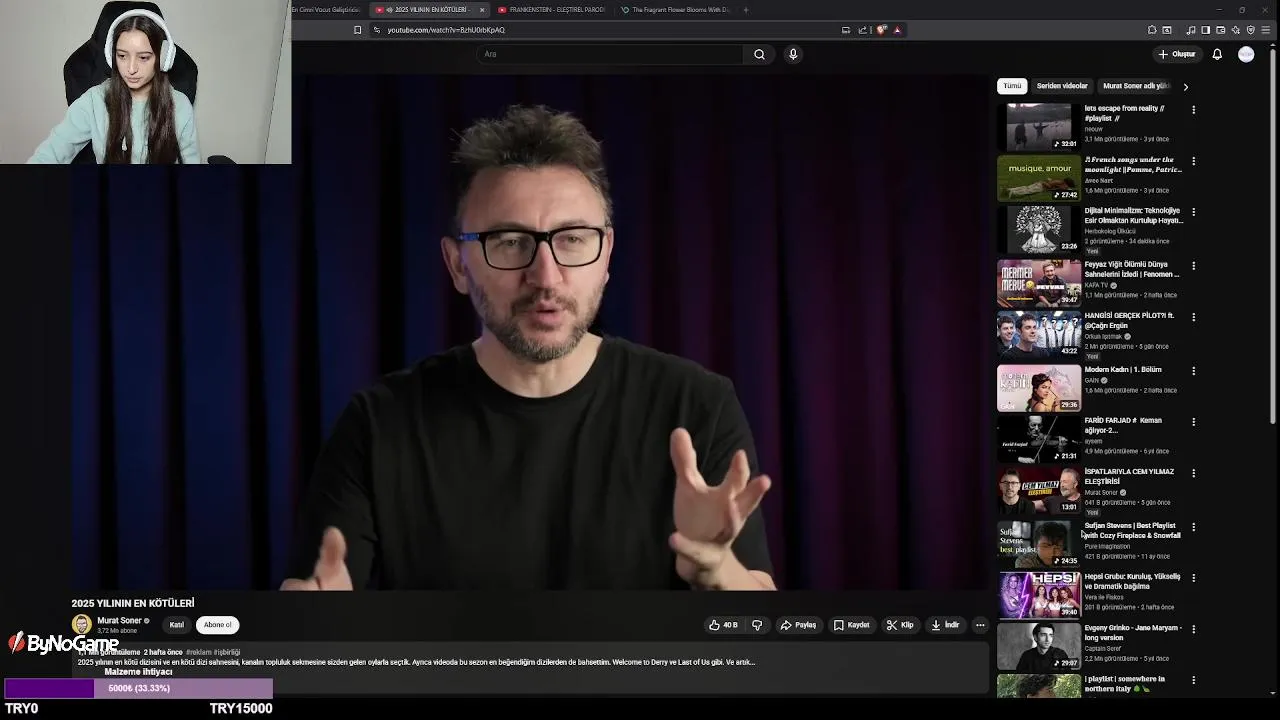Bookmark page icon in address bar
1280x720 pixels.
[x=357, y=30]
